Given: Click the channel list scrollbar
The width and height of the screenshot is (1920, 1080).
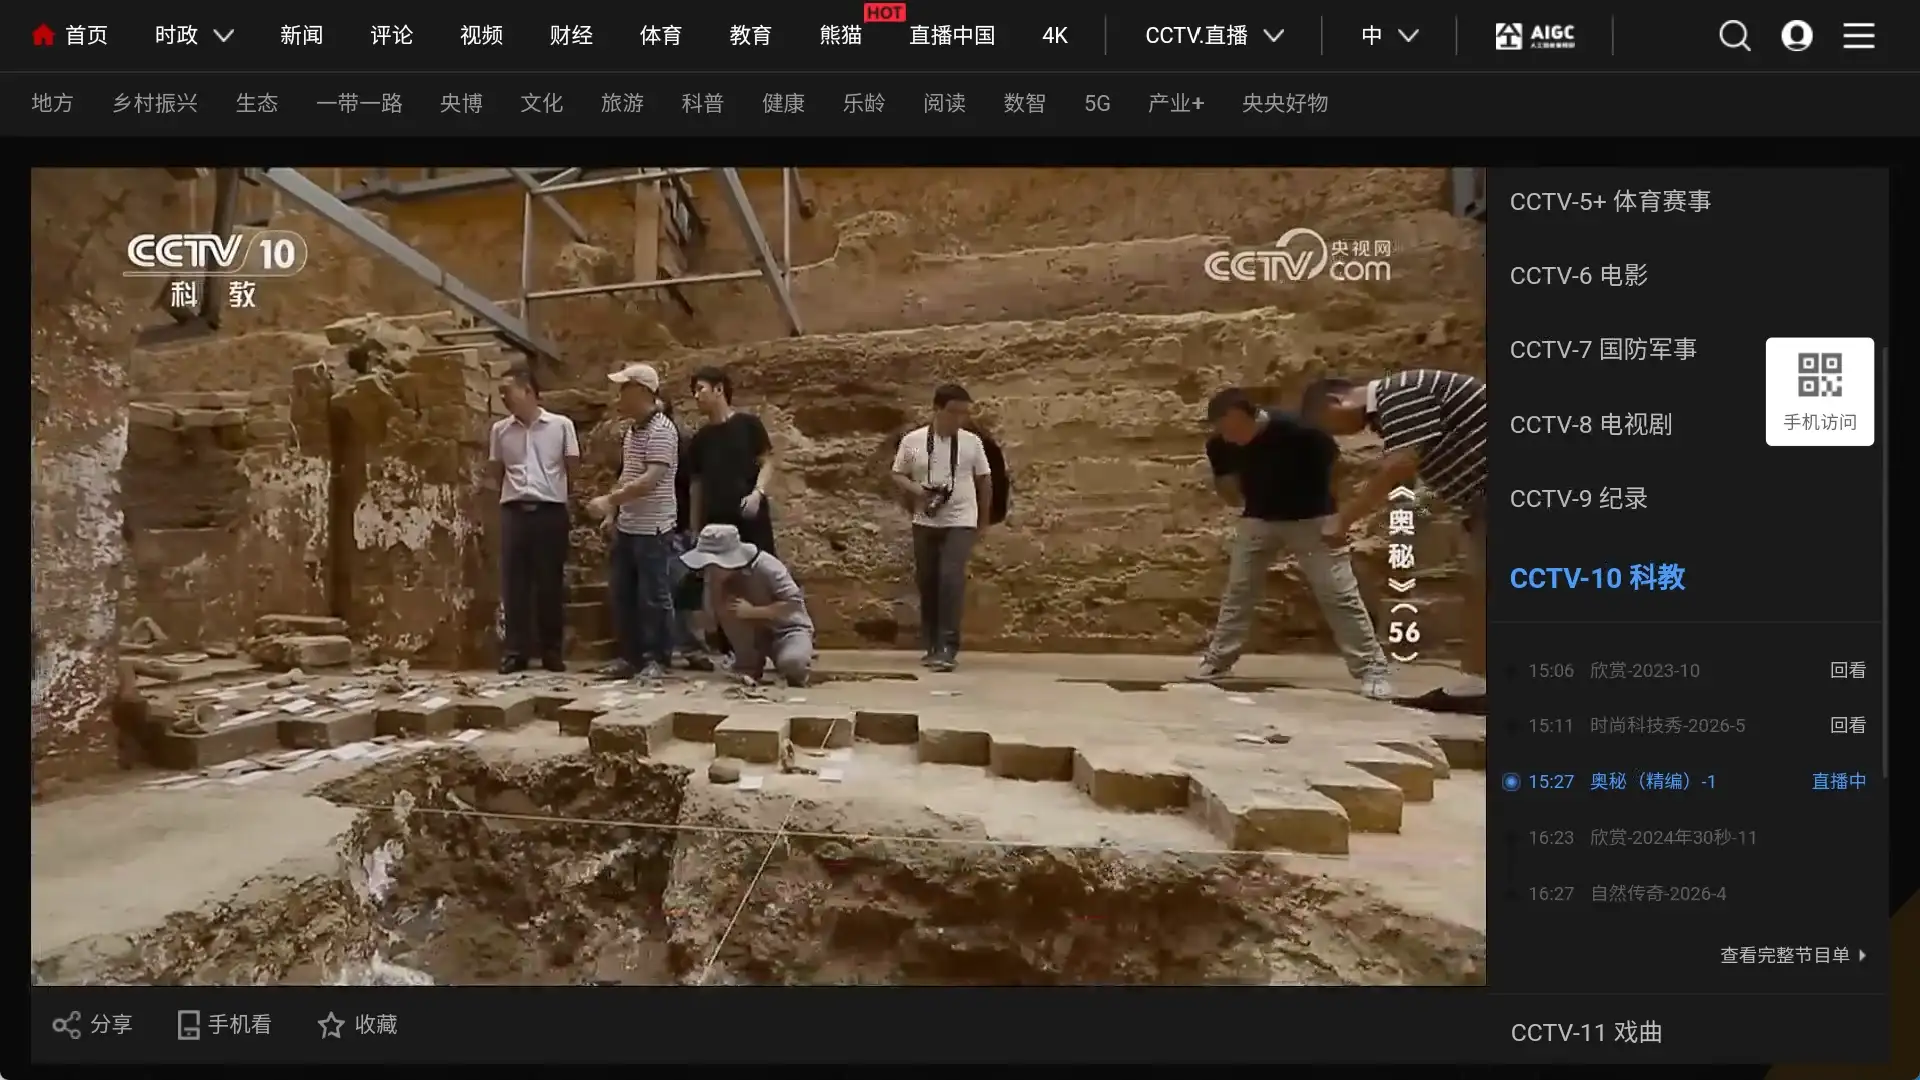Looking at the screenshot, I should [x=1885, y=560].
